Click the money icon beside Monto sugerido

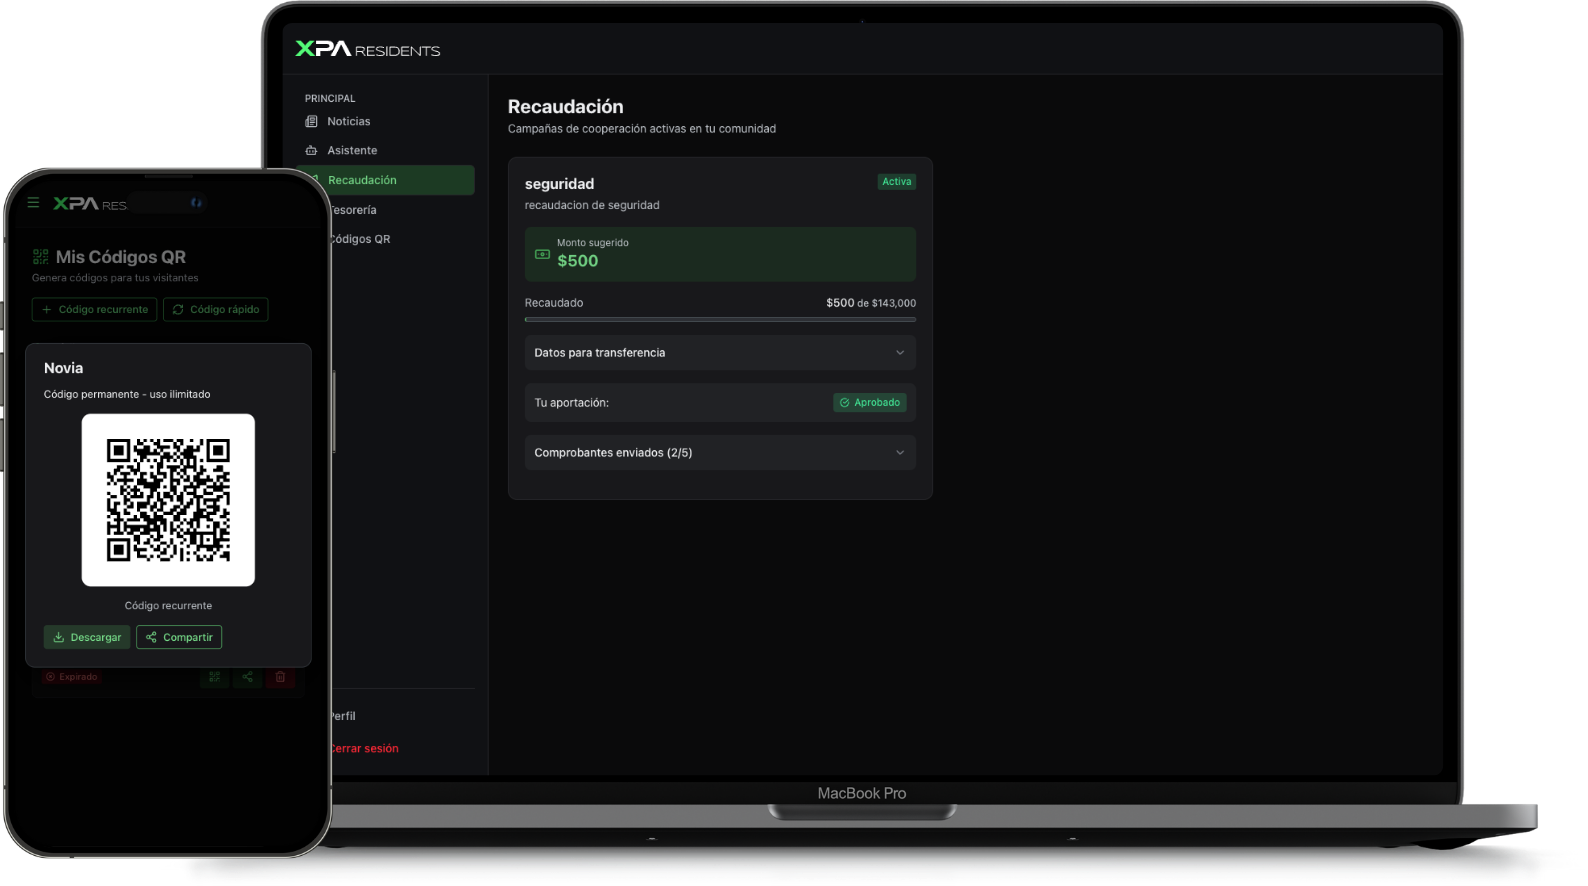pos(542,254)
